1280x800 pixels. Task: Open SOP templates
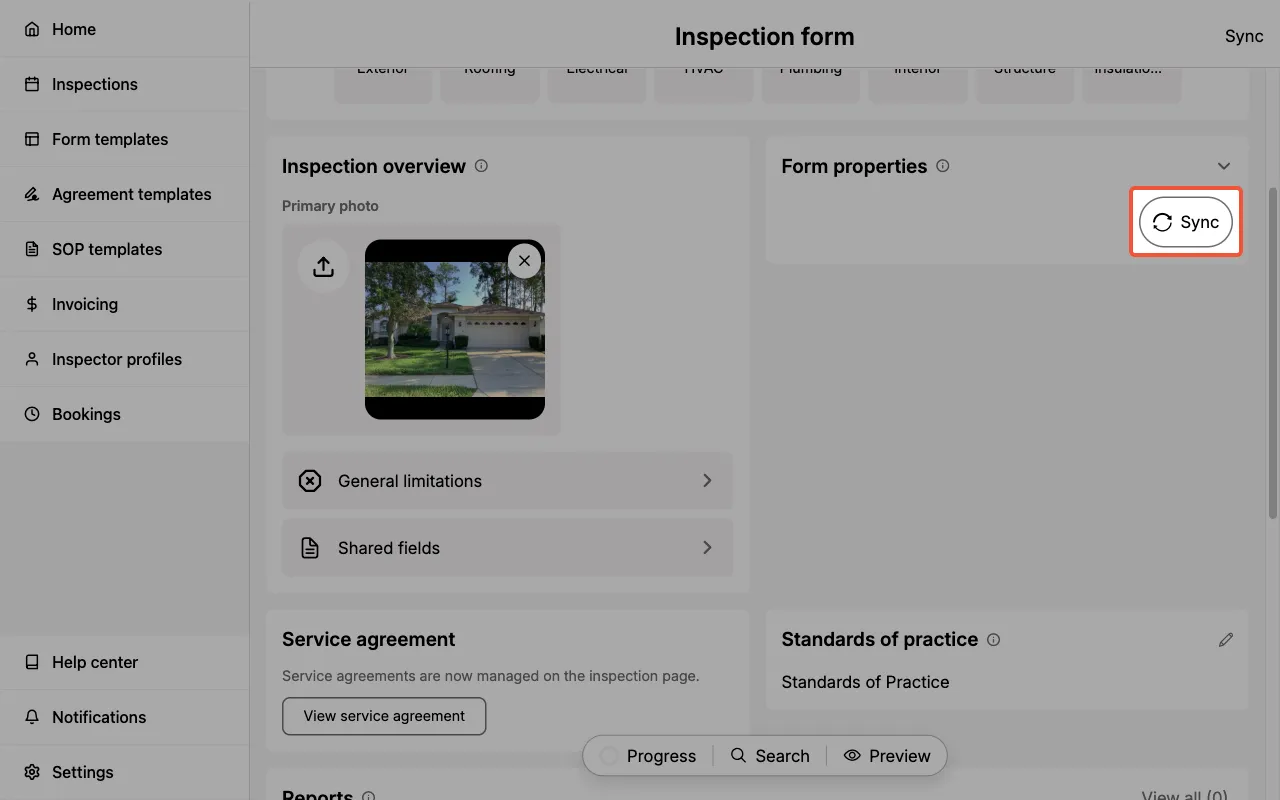pos(124,249)
